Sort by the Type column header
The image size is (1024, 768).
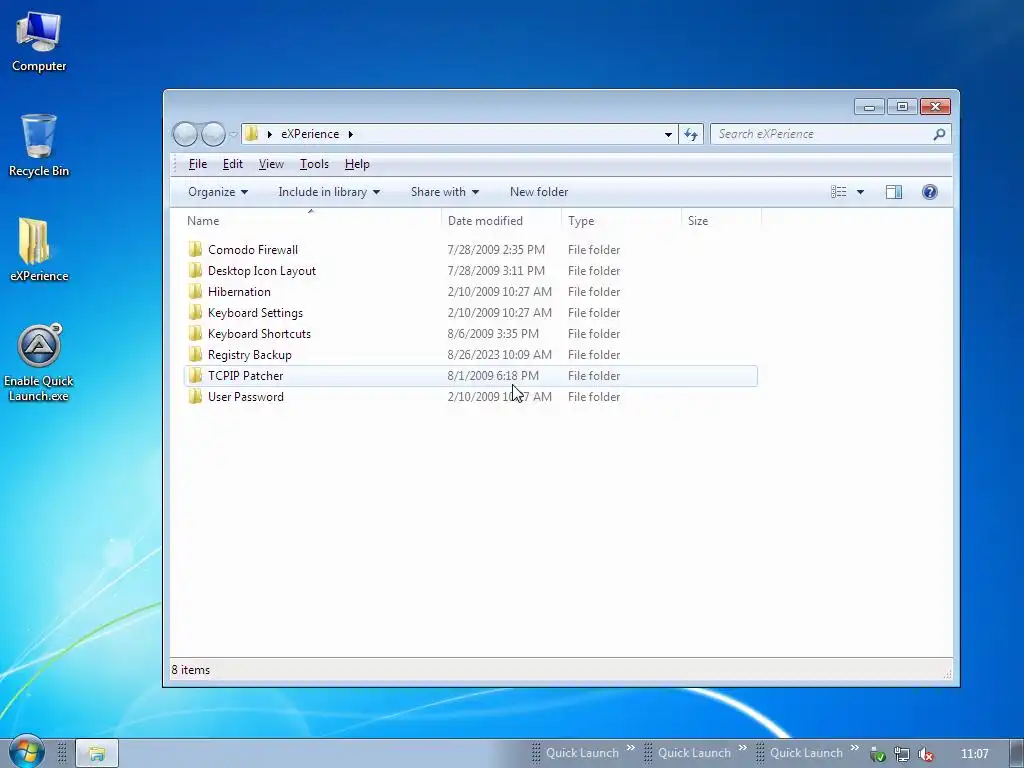[x=621, y=221]
